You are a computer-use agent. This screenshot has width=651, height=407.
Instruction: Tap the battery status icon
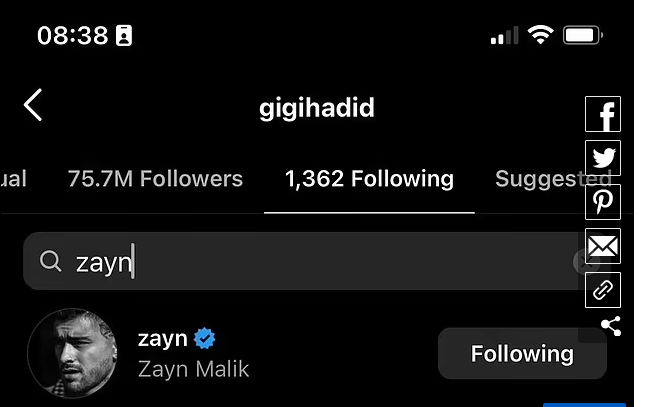coord(583,35)
